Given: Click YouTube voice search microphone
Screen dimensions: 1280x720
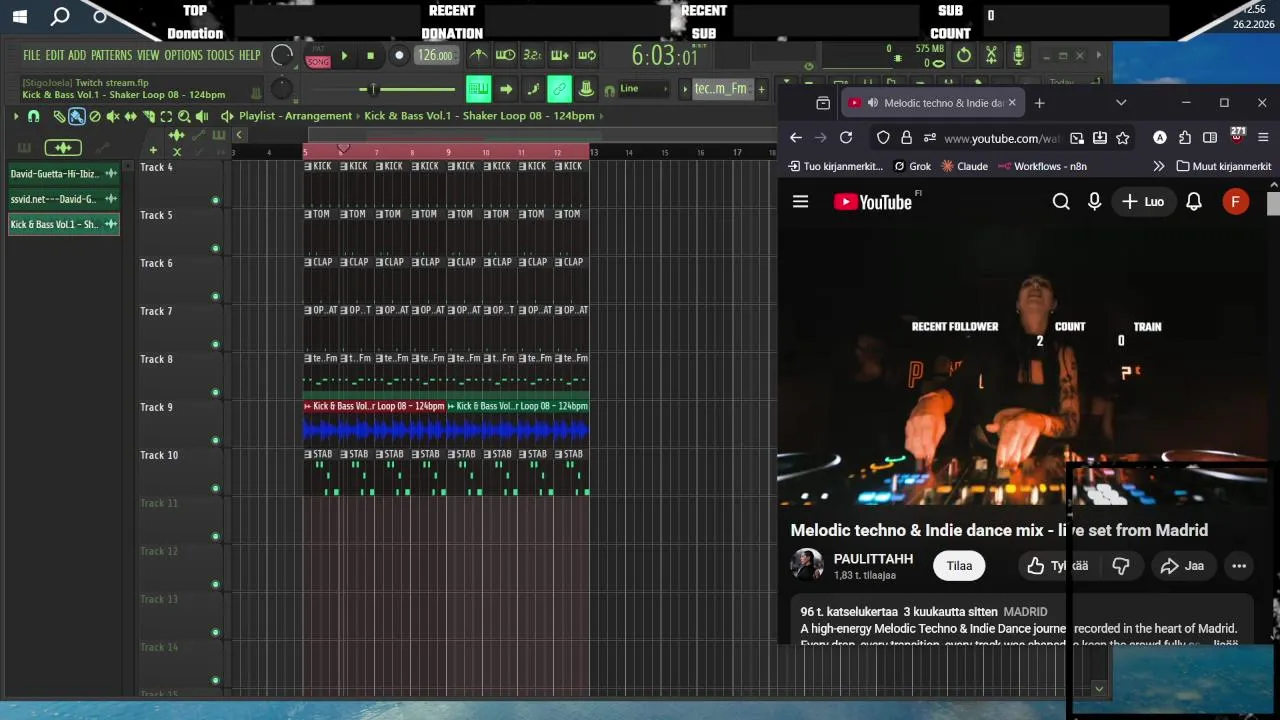Looking at the screenshot, I should (1094, 202).
